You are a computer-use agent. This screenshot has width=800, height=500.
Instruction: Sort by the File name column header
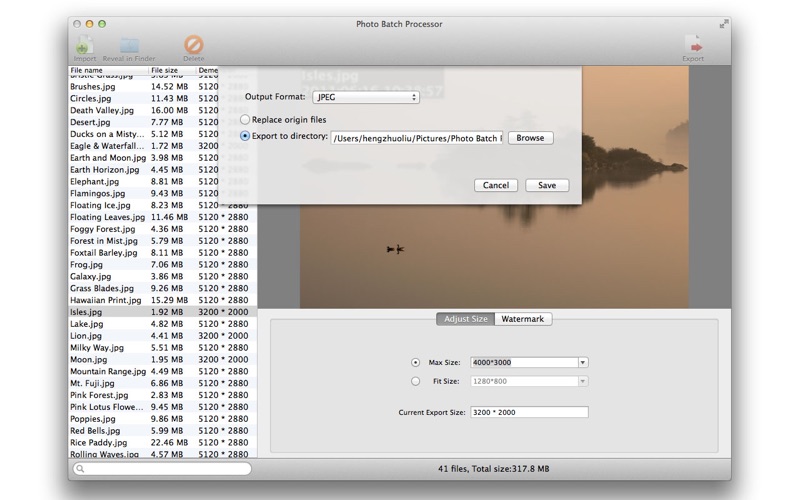pyautogui.click(x=108, y=70)
